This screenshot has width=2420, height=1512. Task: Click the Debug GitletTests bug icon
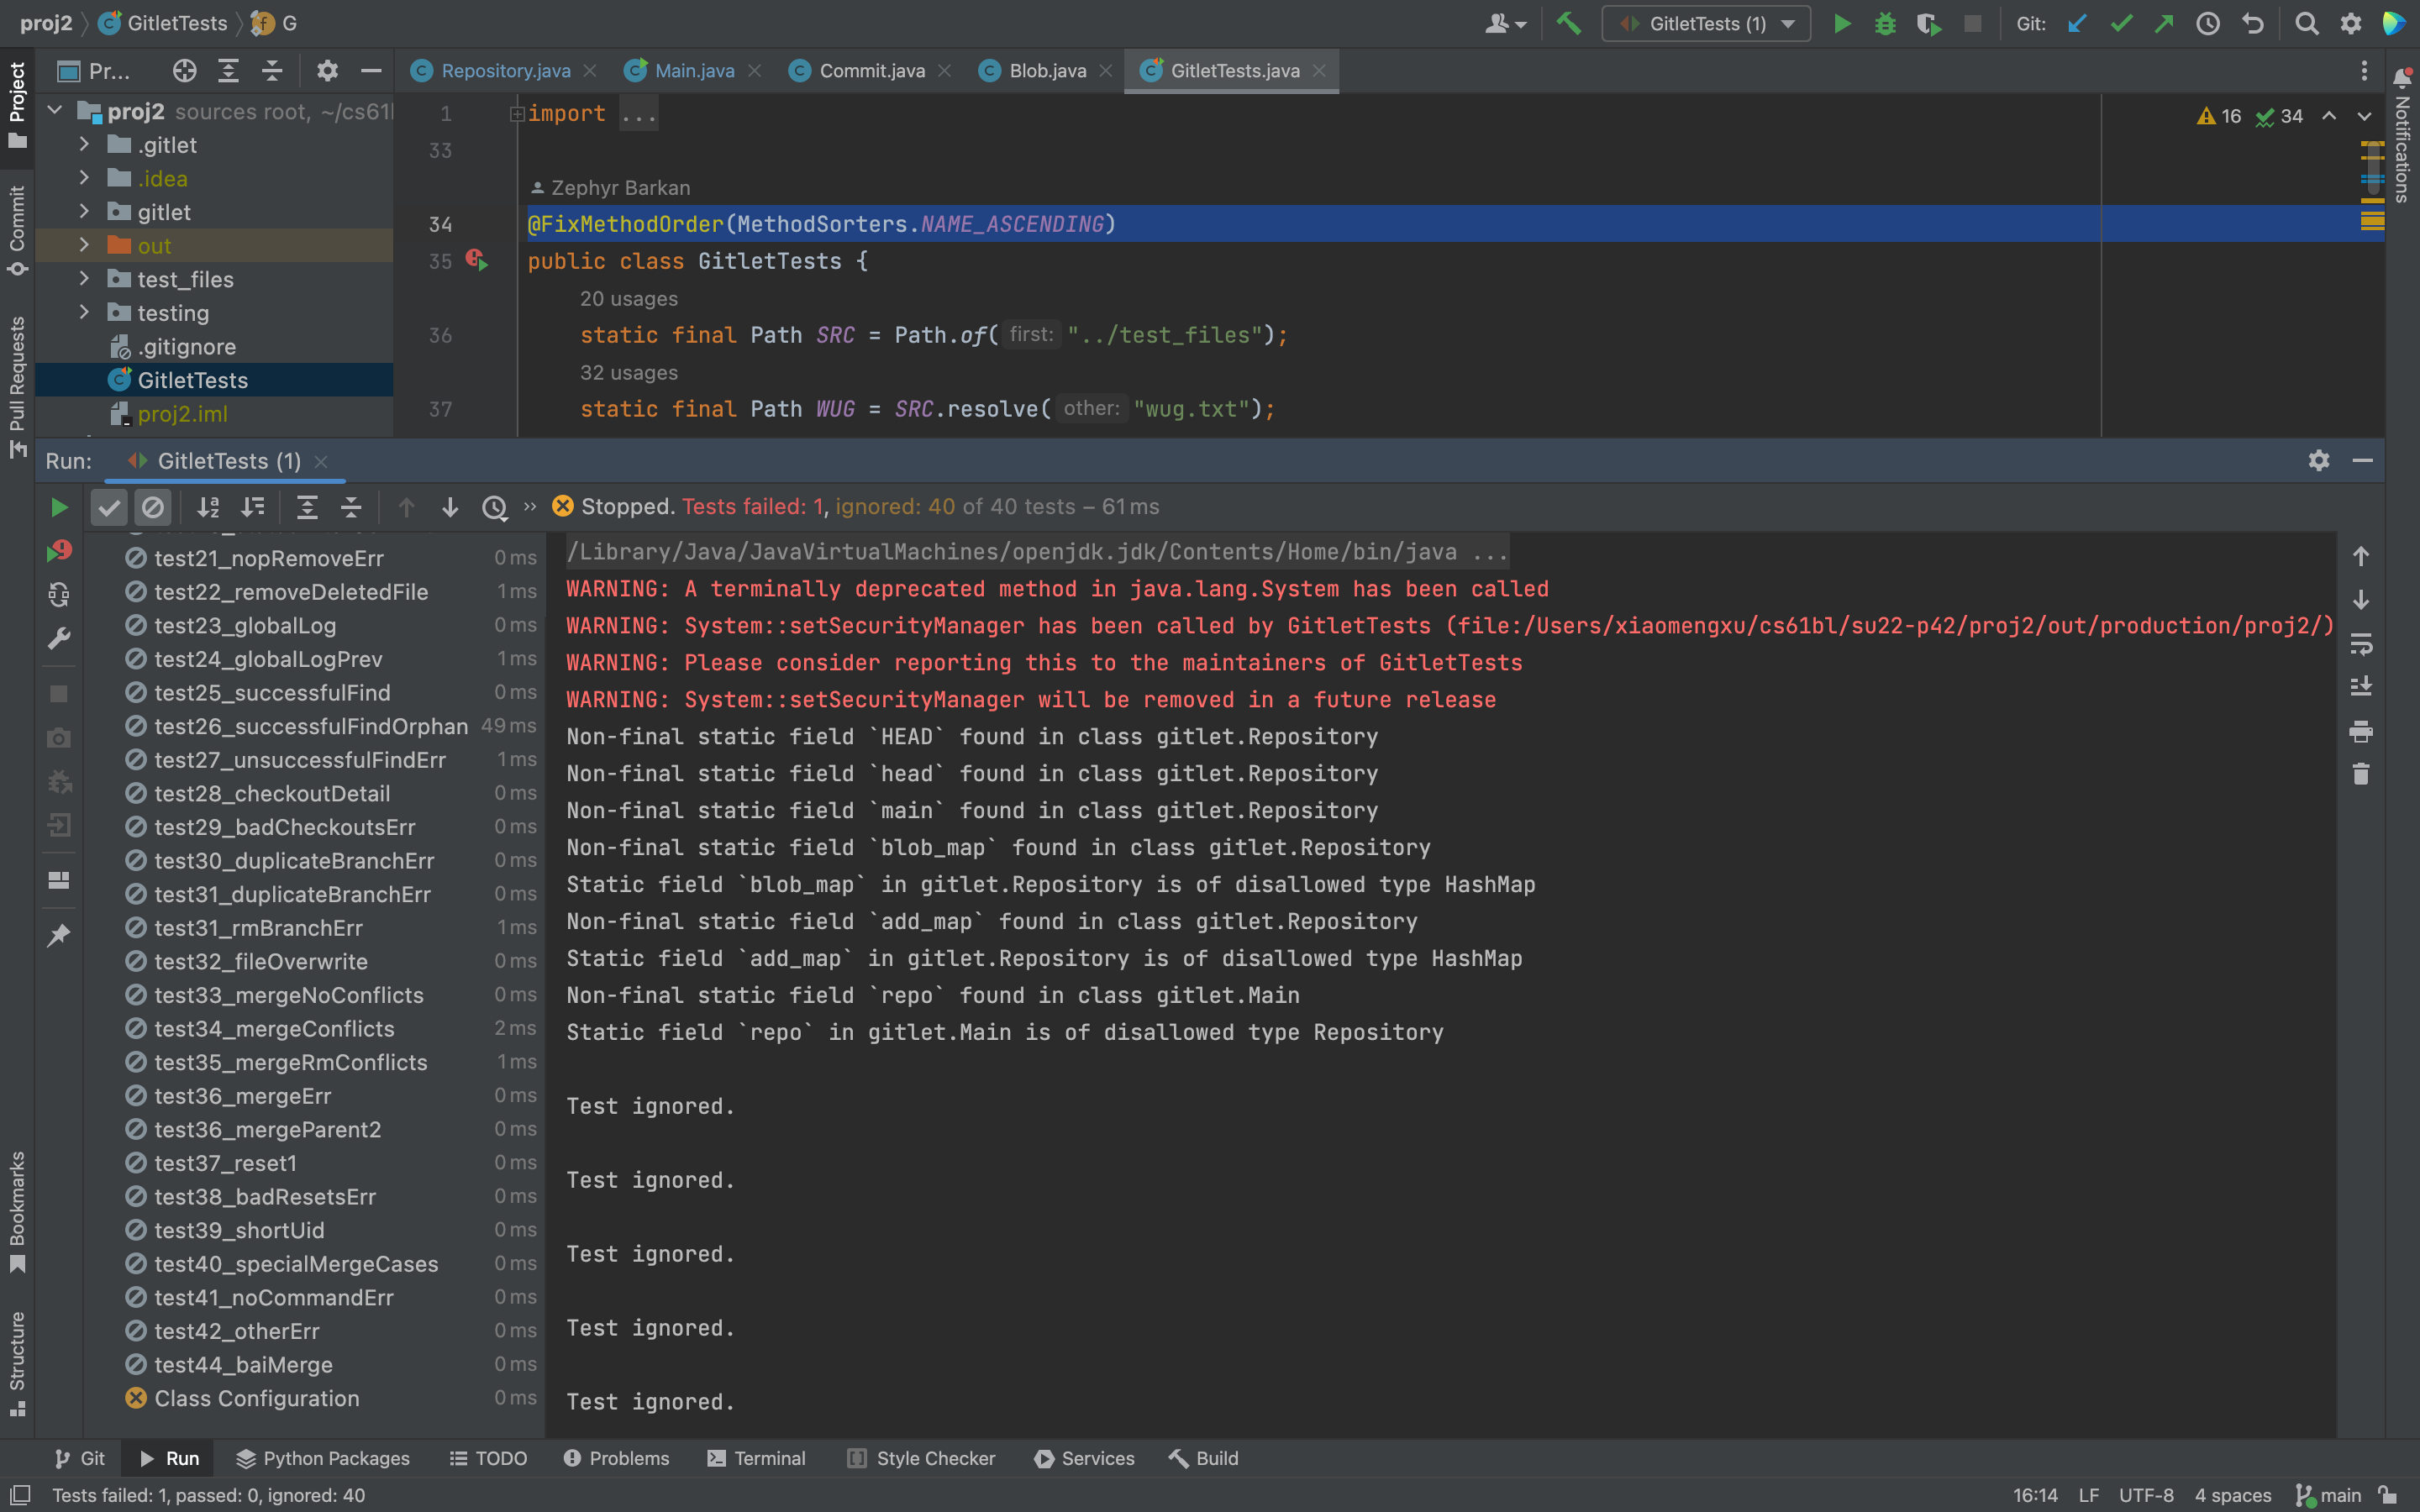[x=1885, y=23]
